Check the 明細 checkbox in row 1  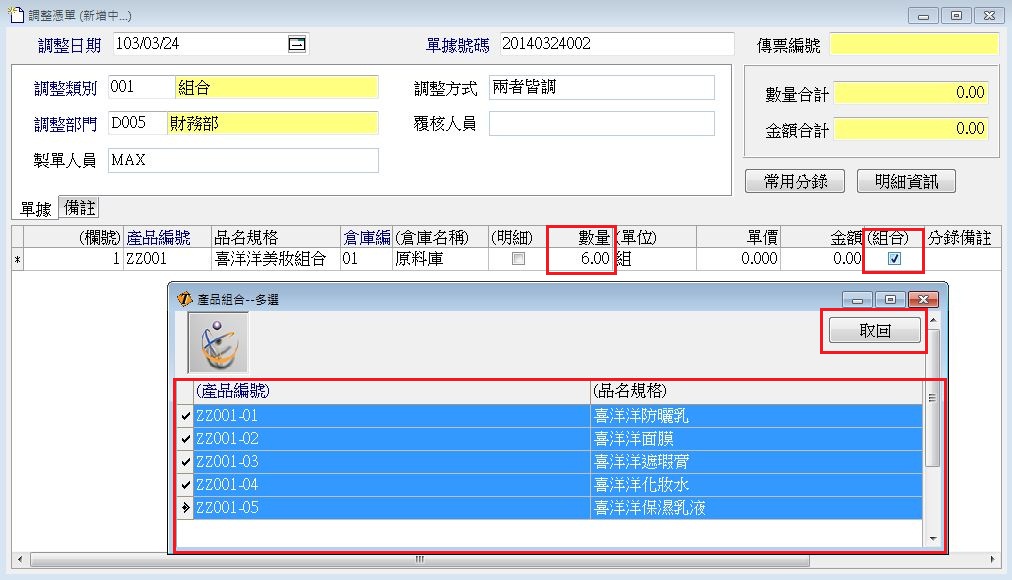518,258
